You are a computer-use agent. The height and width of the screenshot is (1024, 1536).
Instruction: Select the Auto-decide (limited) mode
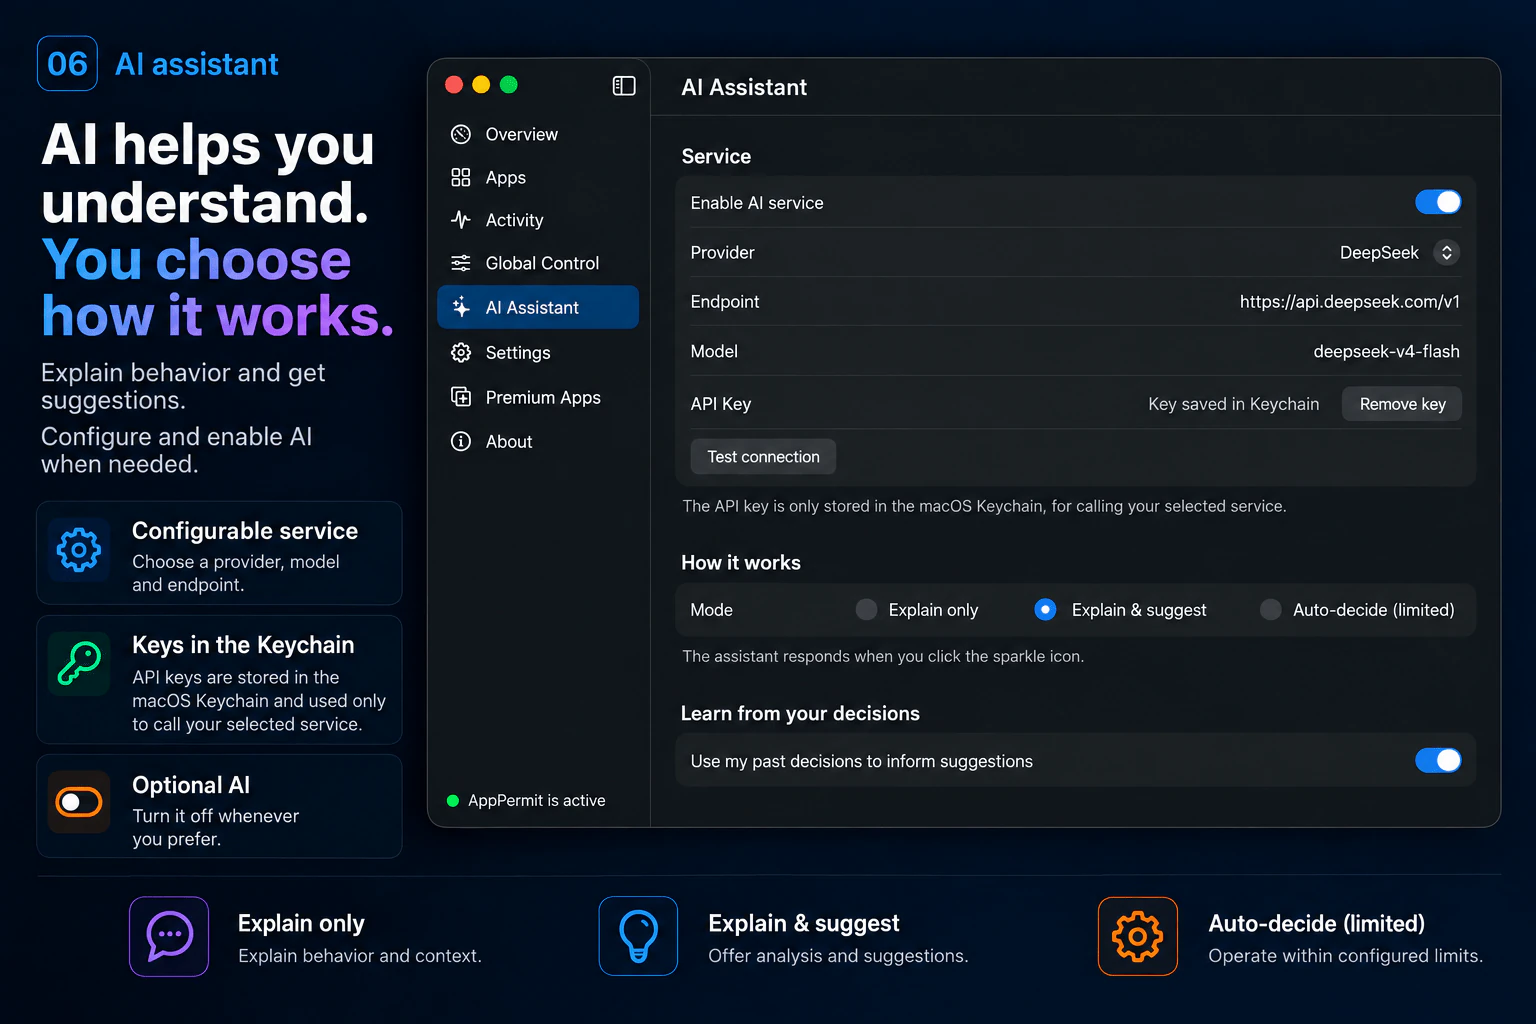[1271, 610]
